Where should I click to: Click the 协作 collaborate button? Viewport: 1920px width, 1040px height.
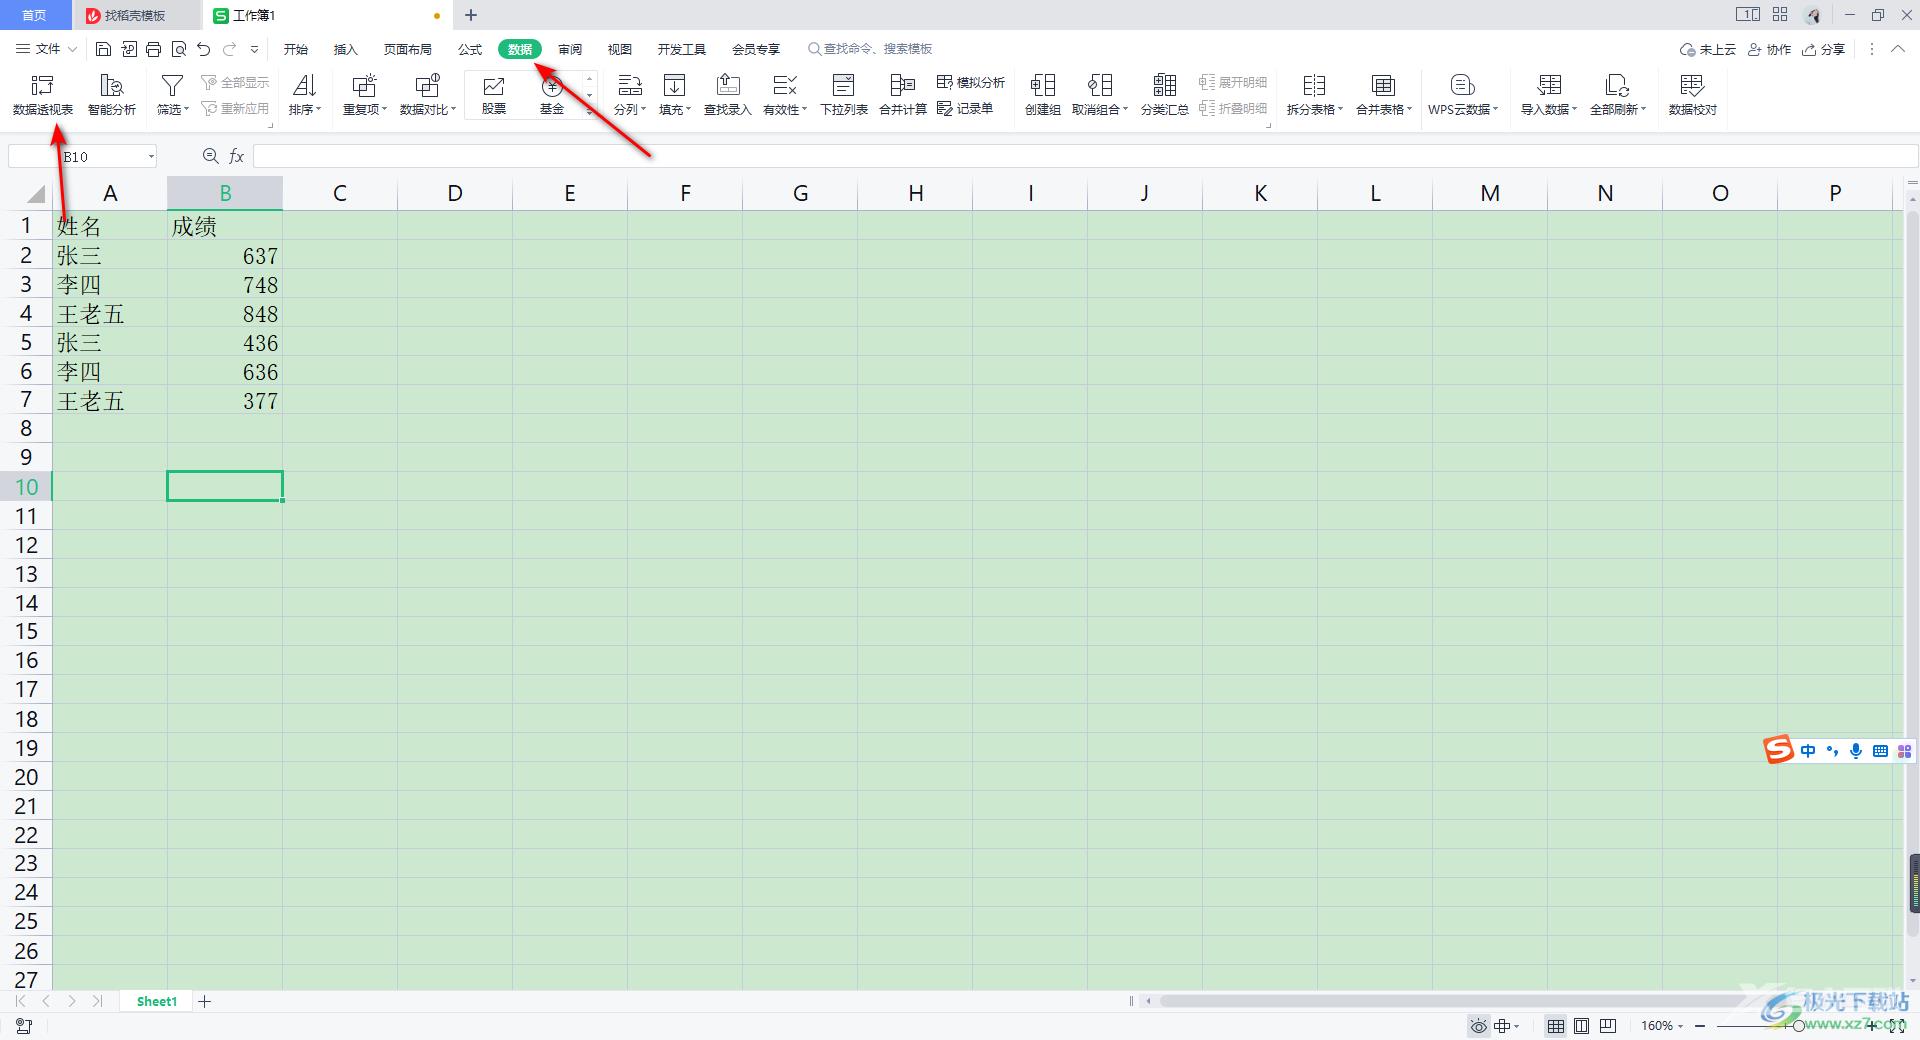[1770, 49]
